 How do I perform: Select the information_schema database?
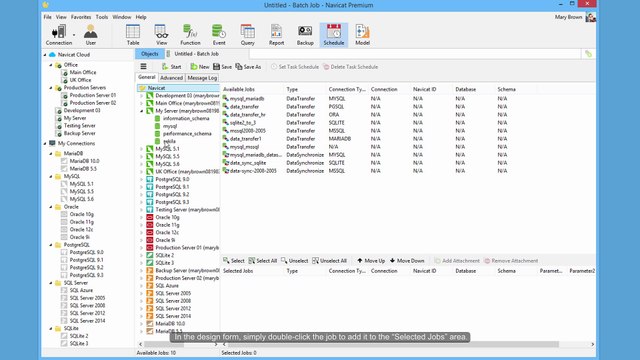[186, 118]
